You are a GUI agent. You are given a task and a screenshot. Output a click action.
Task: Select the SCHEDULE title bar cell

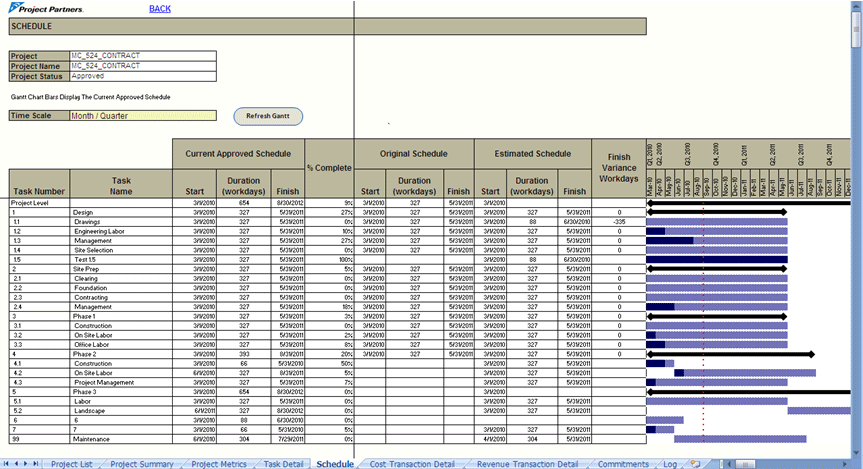point(327,26)
